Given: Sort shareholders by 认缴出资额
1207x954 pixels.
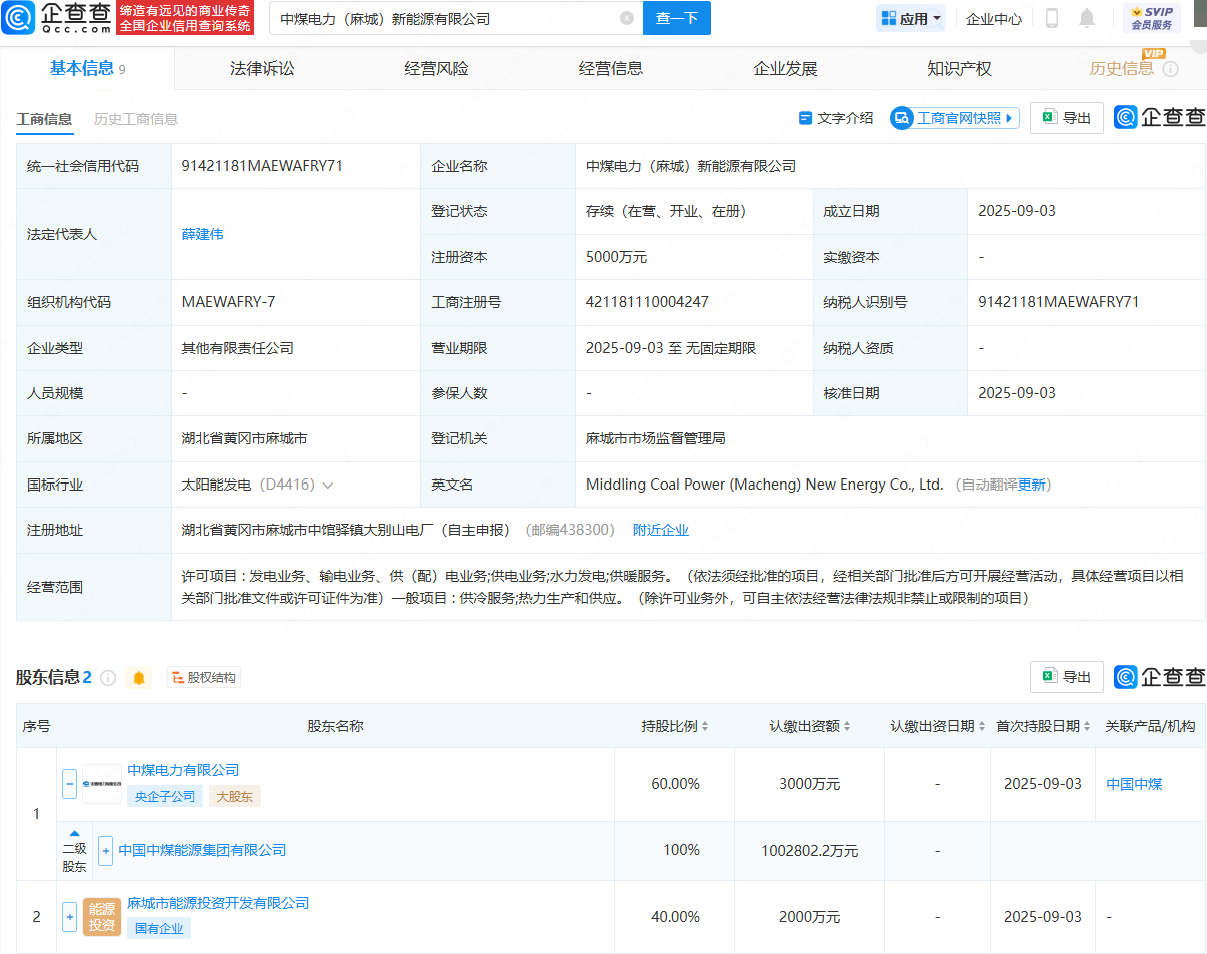Looking at the screenshot, I should tap(810, 726).
